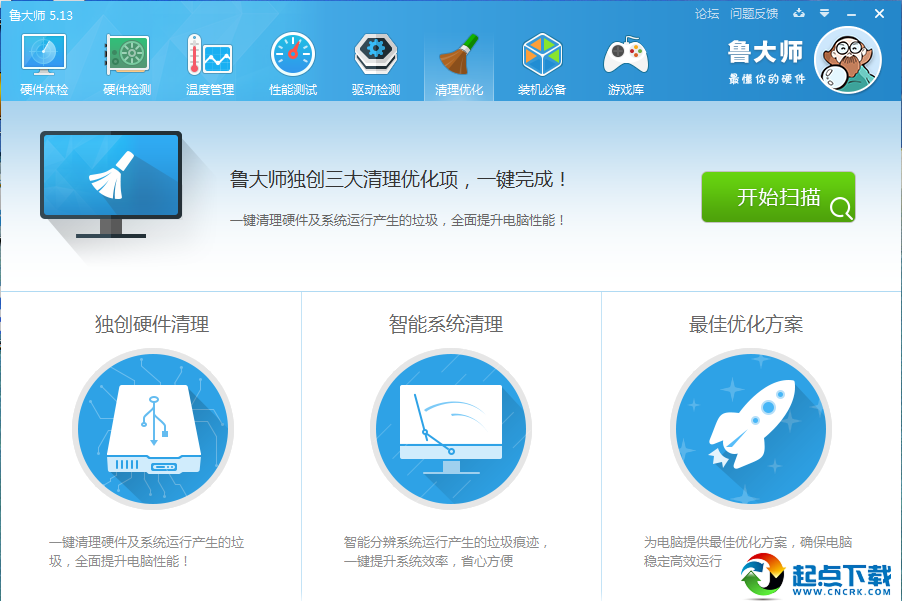The image size is (902, 601).
Task: Click the 独创硬件清理 hard drive icon
Action: [153, 429]
